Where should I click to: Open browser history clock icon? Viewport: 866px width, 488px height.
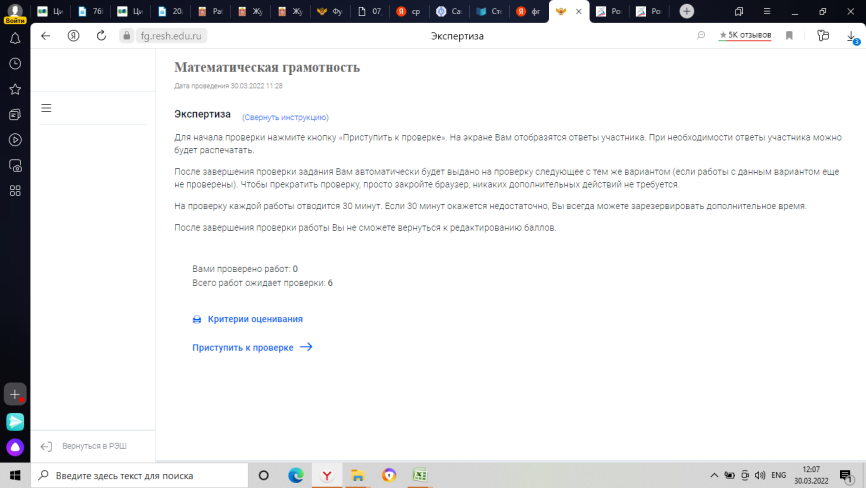tap(15, 63)
